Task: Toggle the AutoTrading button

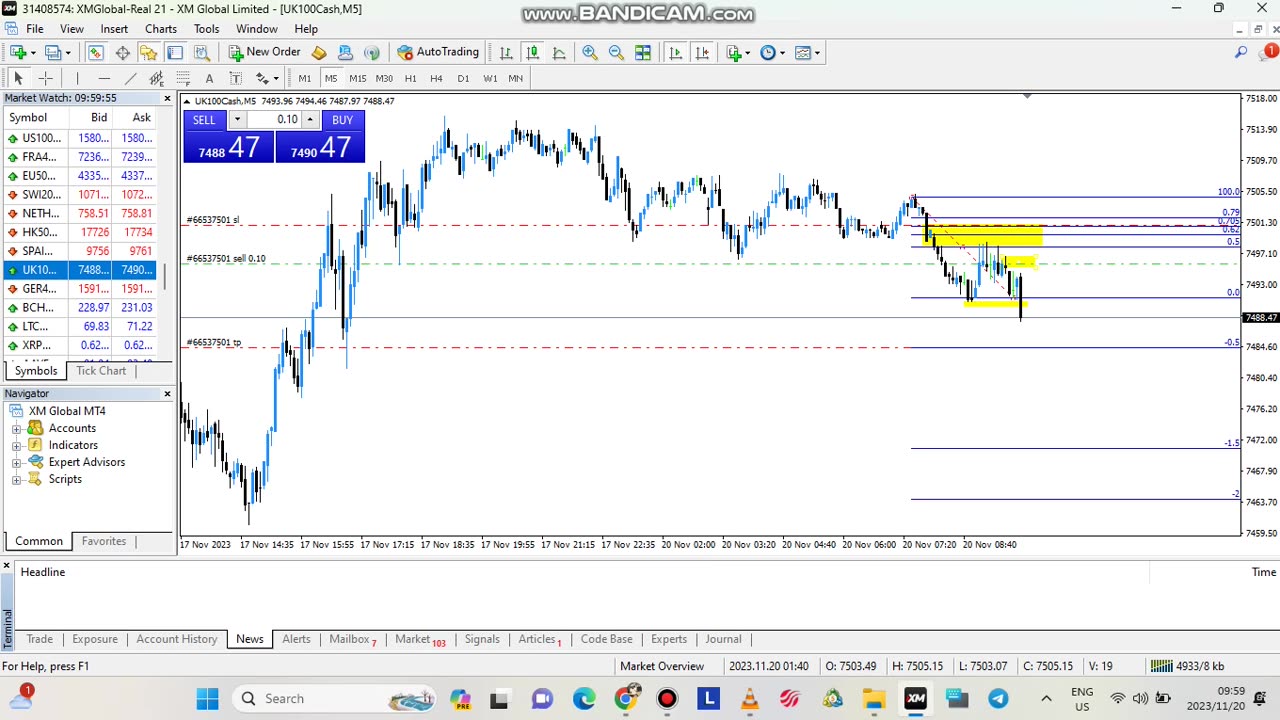Action: [438, 52]
